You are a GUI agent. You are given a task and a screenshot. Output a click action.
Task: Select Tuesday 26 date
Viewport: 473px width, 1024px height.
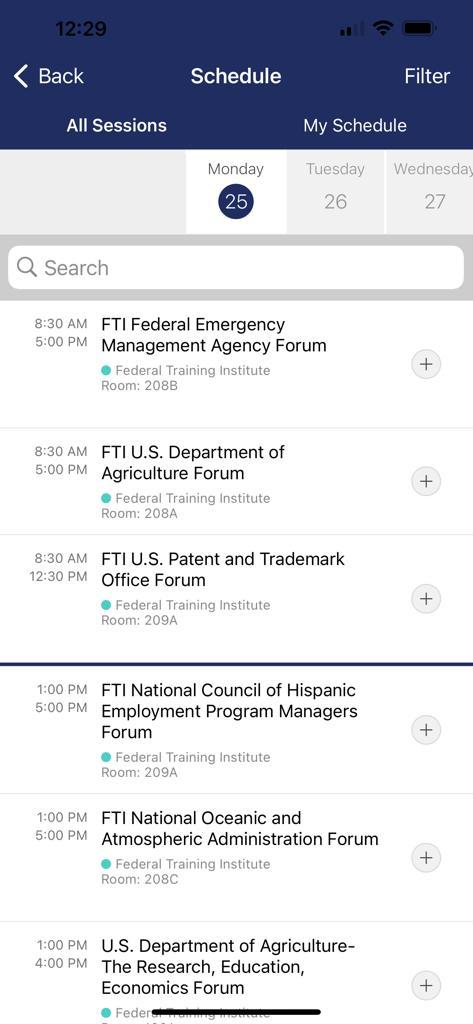(335, 192)
